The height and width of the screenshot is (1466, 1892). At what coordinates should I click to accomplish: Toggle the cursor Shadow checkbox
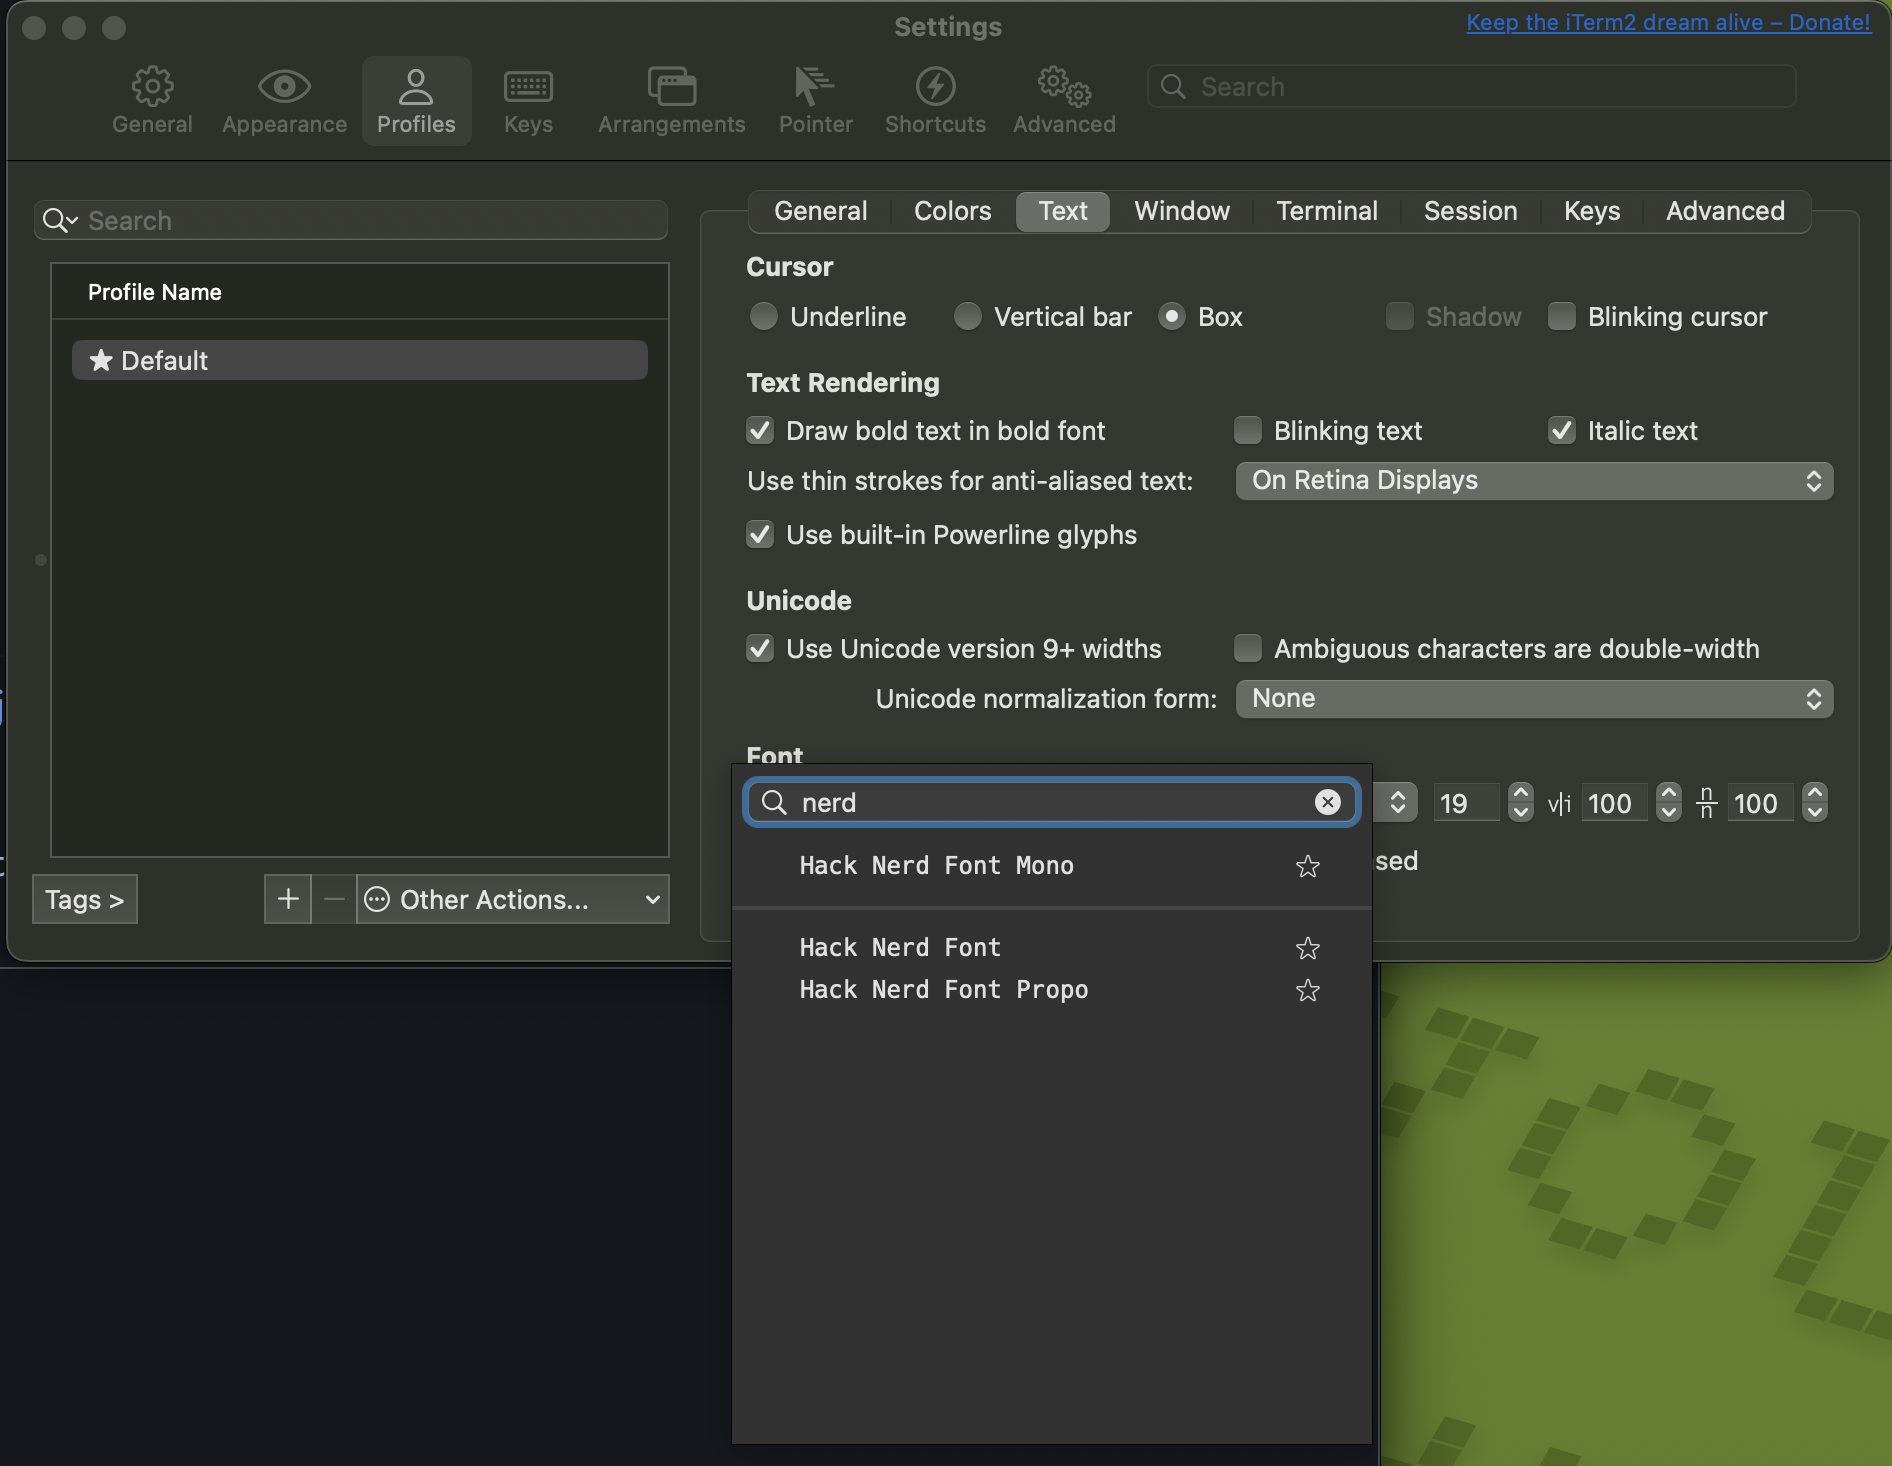tap(1399, 316)
